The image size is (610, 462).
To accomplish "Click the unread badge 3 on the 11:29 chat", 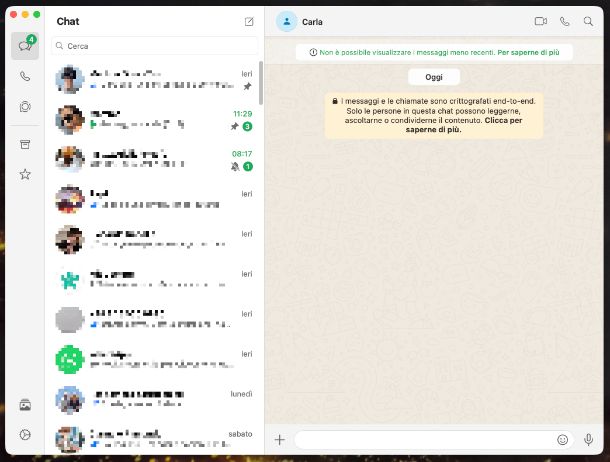I will [247, 126].
